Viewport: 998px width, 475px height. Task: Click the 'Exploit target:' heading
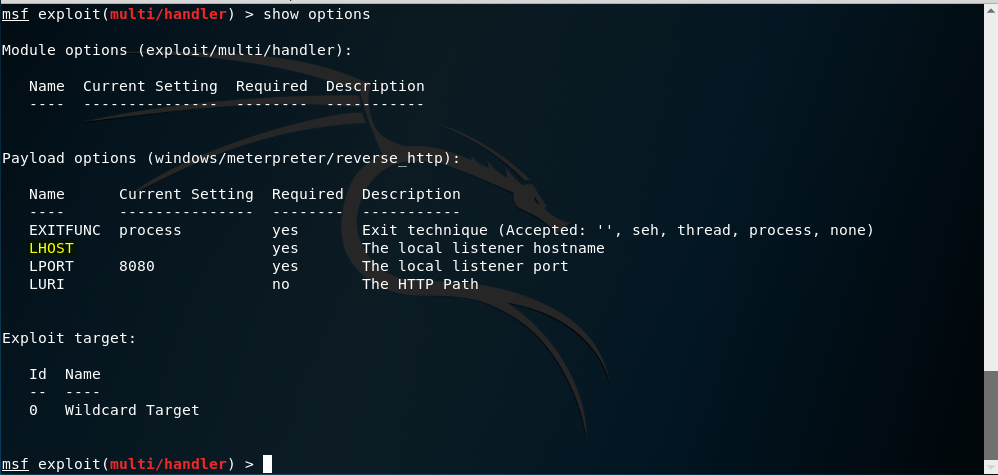click(69, 338)
